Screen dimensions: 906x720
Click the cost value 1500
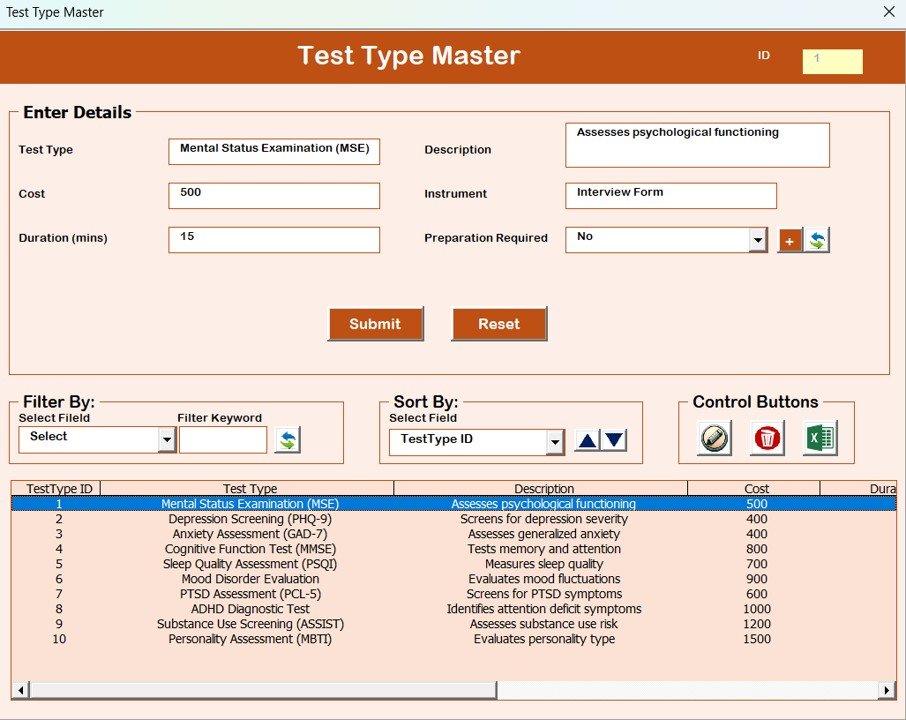[x=756, y=639]
